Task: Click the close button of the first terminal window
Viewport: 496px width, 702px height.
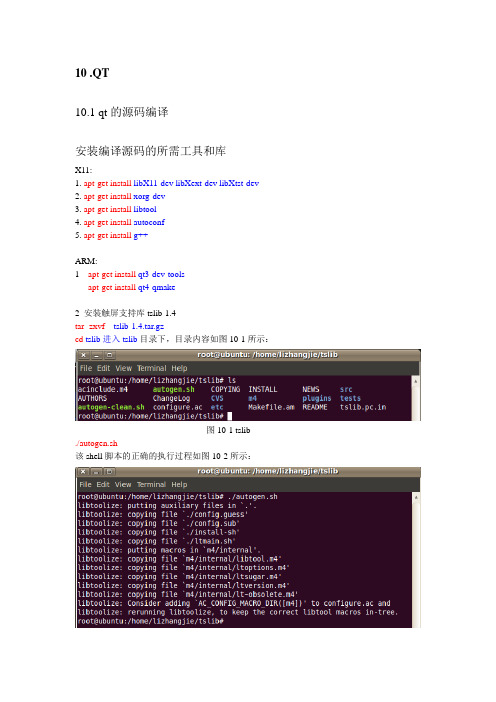Action: click(x=83, y=355)
